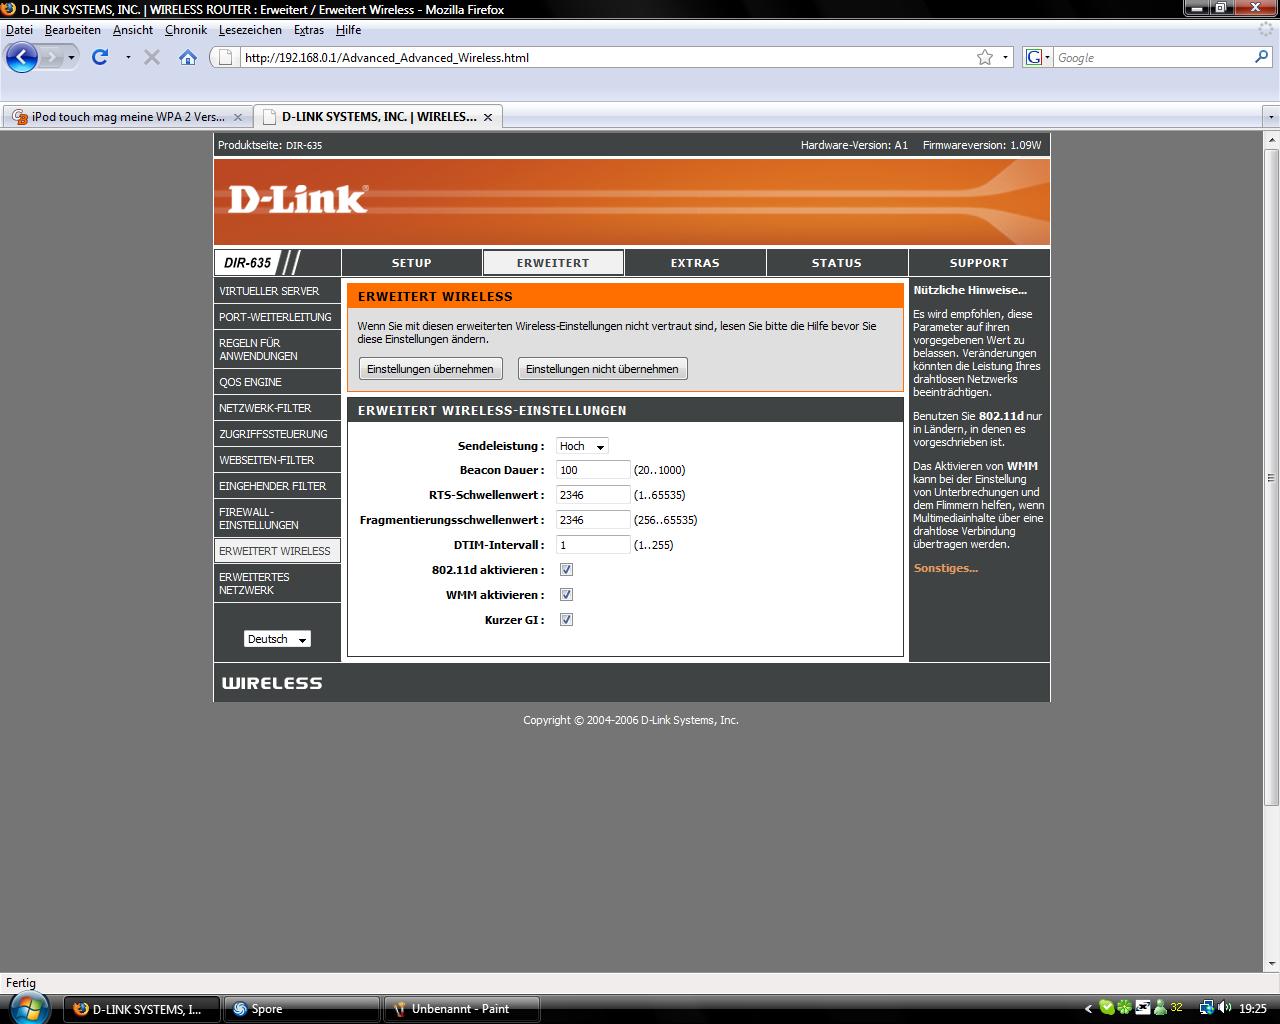
Task: Open Webseiten-Filter in sidebar
Action: (x=277, y=460)
